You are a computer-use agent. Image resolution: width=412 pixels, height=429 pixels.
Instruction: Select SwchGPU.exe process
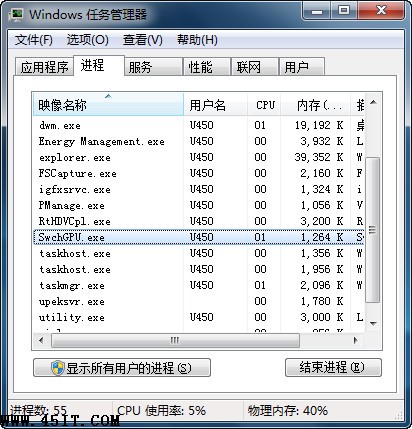click(x=199, y=237)
